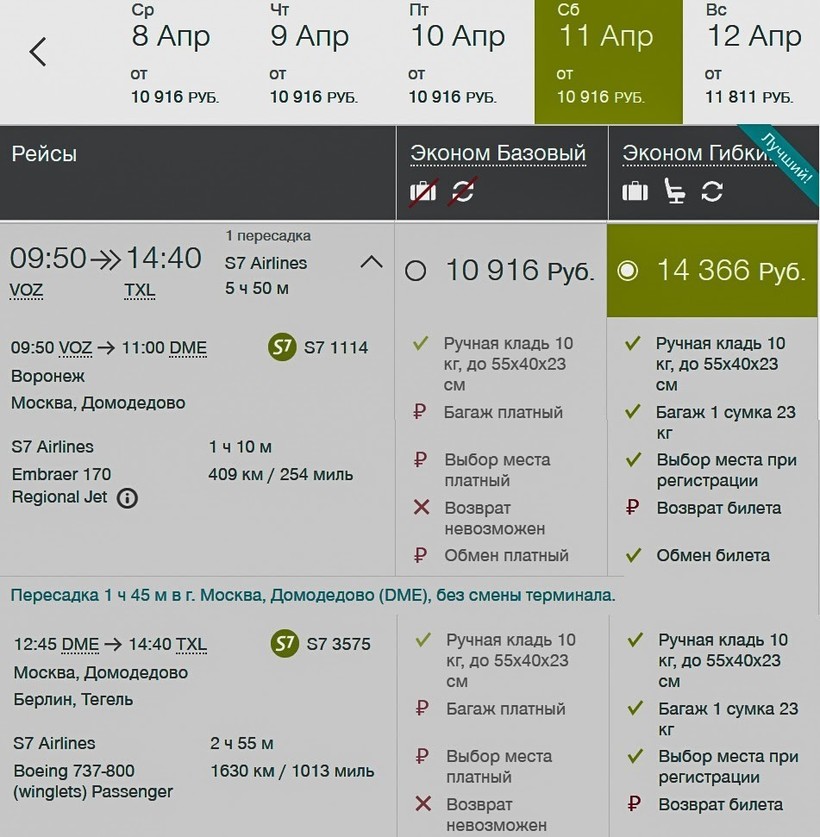
Task: Select the 14 366 Руб. fare radio button
Action: pyautogui.click(x=628, y=271)
